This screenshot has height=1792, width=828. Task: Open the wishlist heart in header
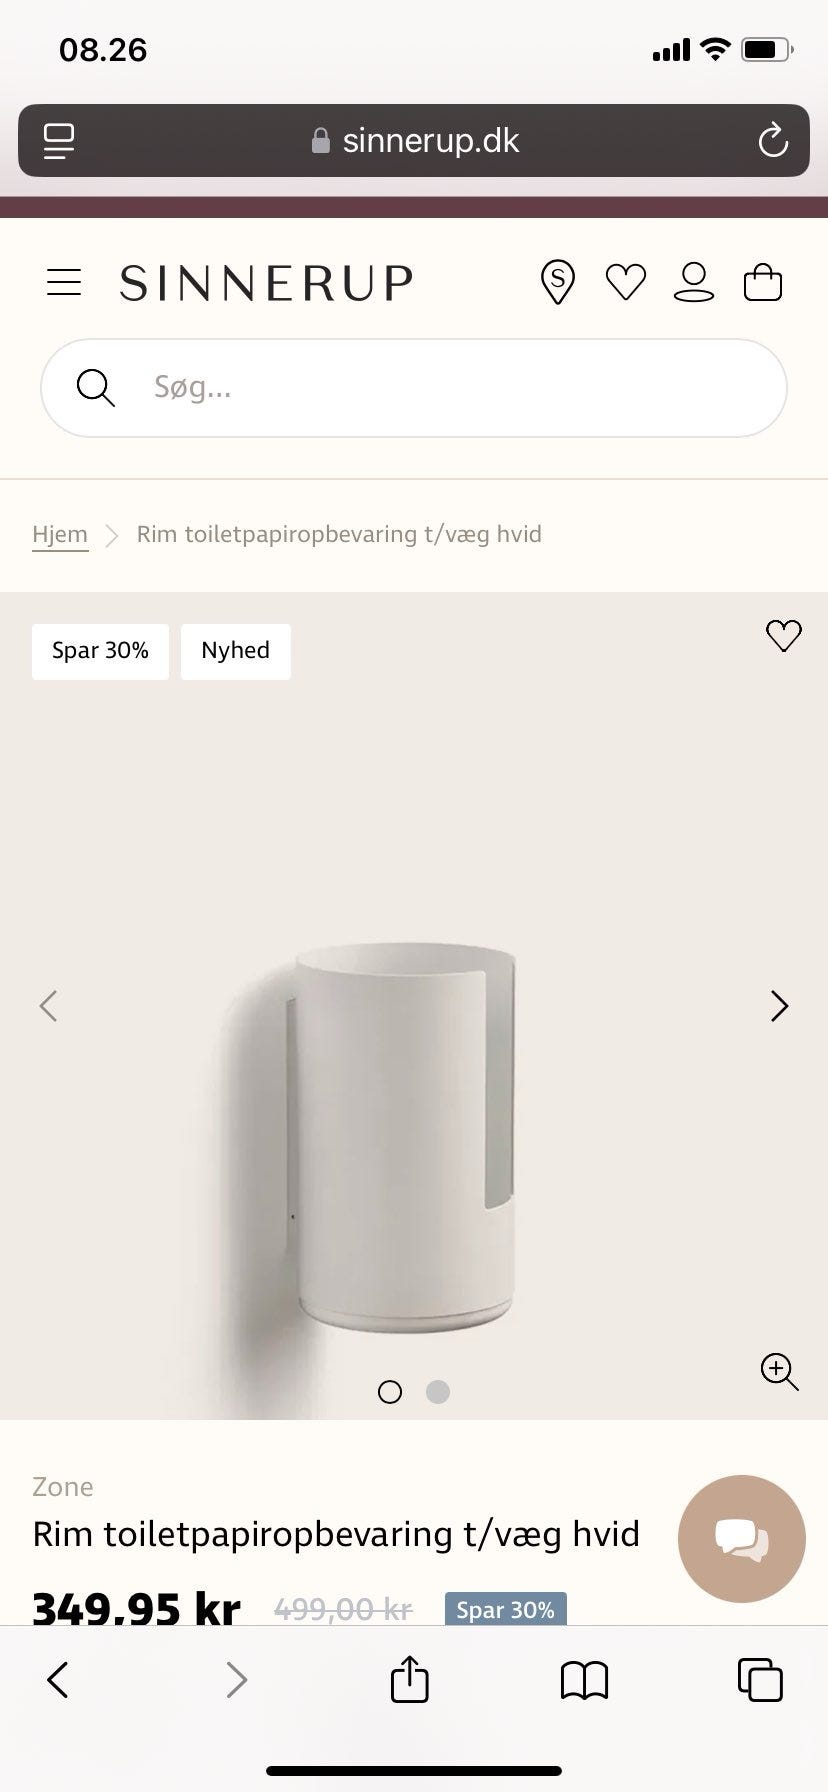[x=626, y=282]
